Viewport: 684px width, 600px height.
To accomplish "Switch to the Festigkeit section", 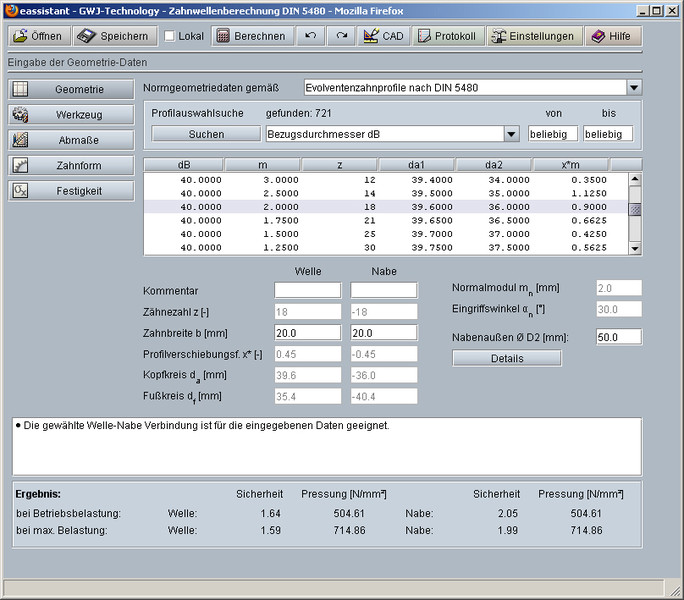I will click(x=71, y=190).
